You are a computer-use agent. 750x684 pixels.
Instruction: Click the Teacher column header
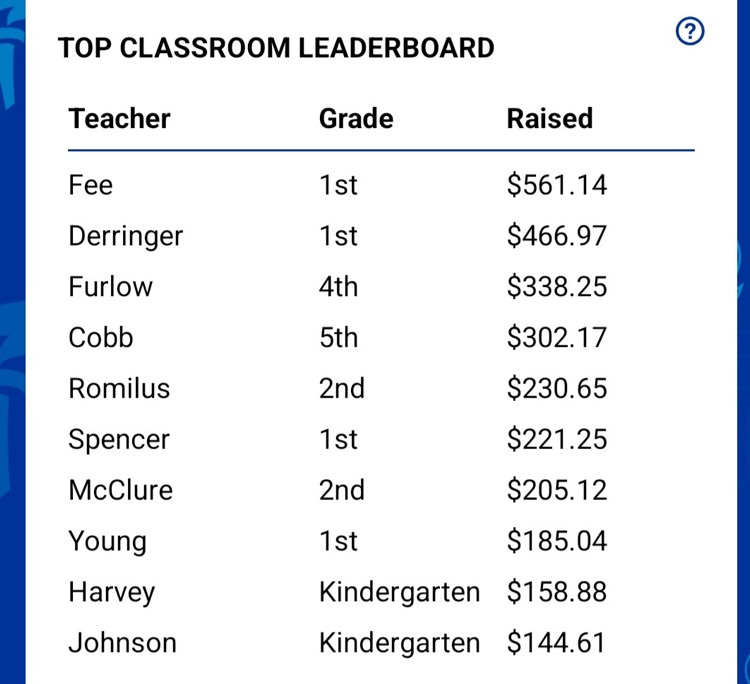click(119, 119)
